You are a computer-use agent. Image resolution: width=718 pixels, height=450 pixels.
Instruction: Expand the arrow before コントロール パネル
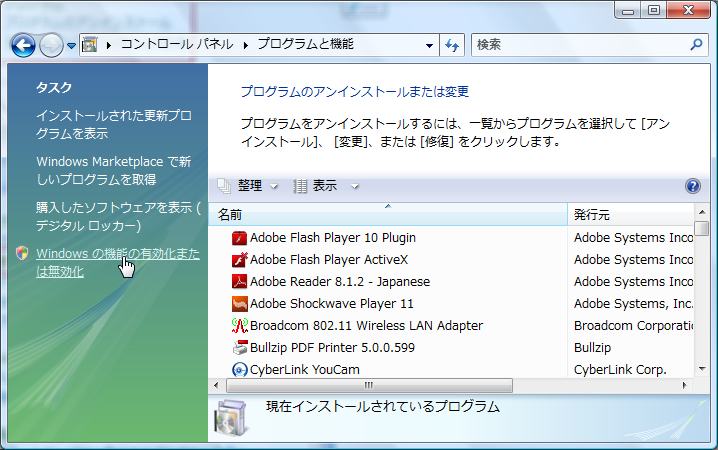click(x=109, y=45)
